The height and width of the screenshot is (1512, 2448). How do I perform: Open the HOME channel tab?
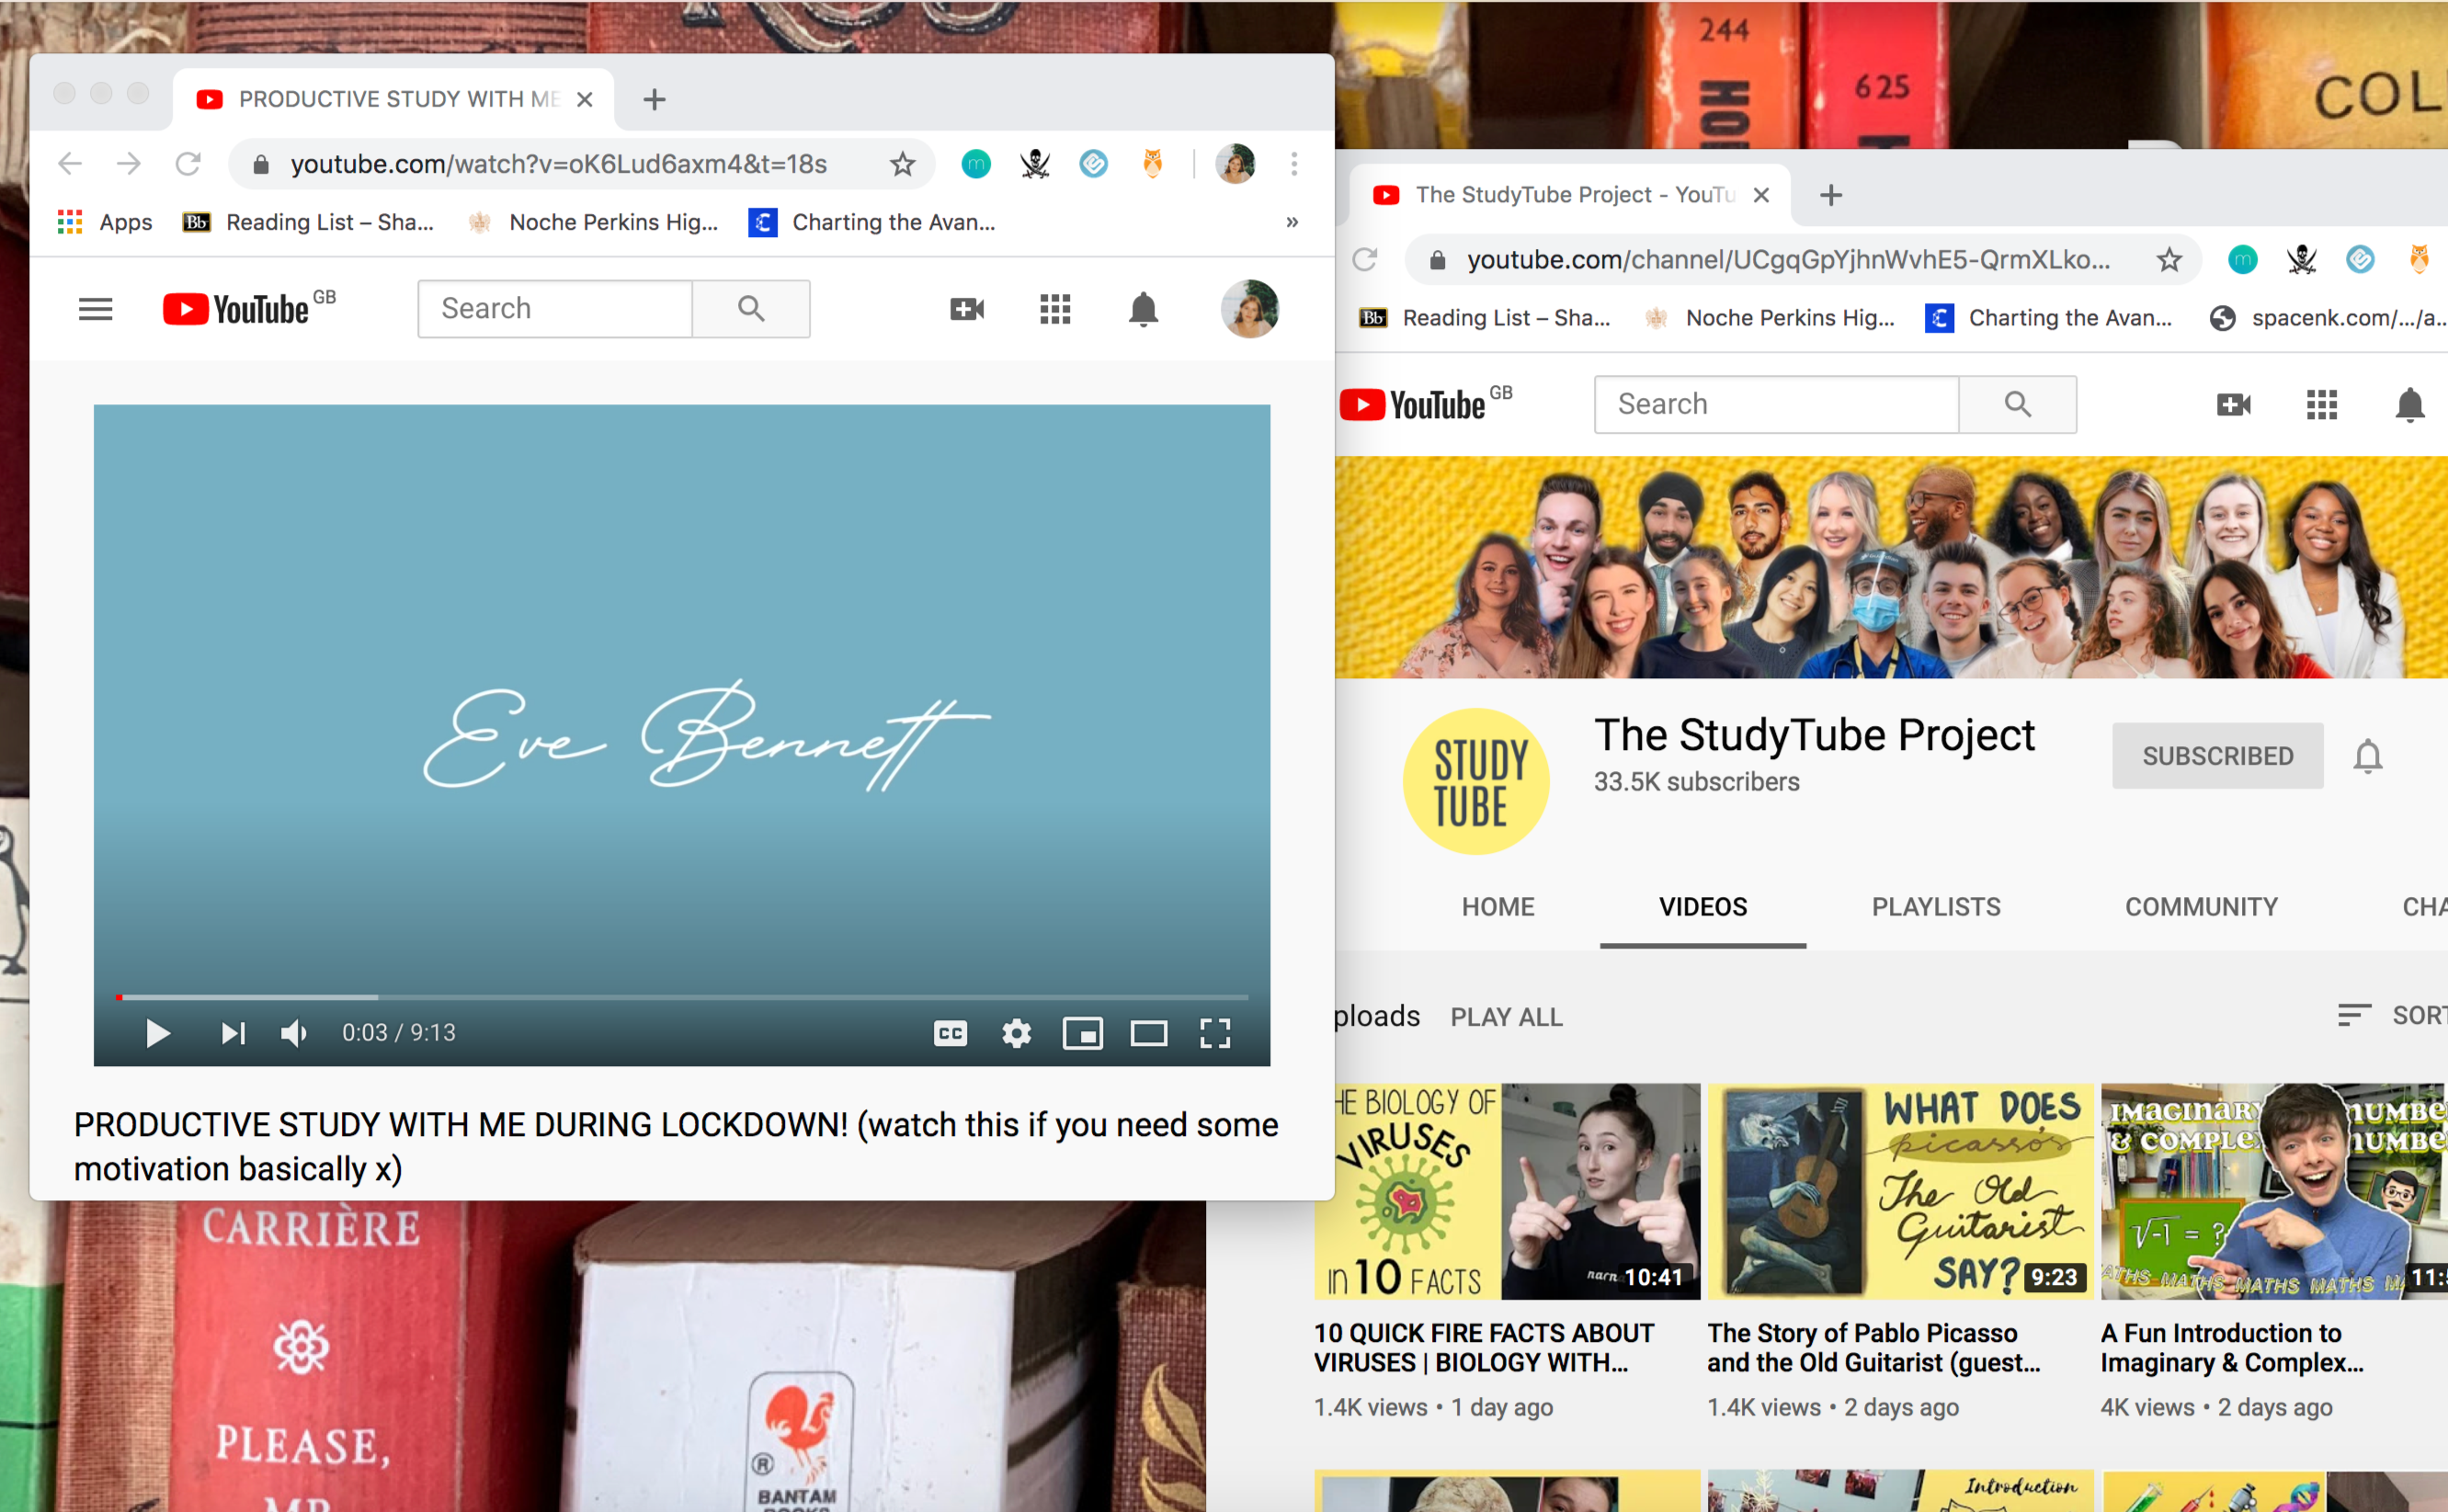(1497, 907)
